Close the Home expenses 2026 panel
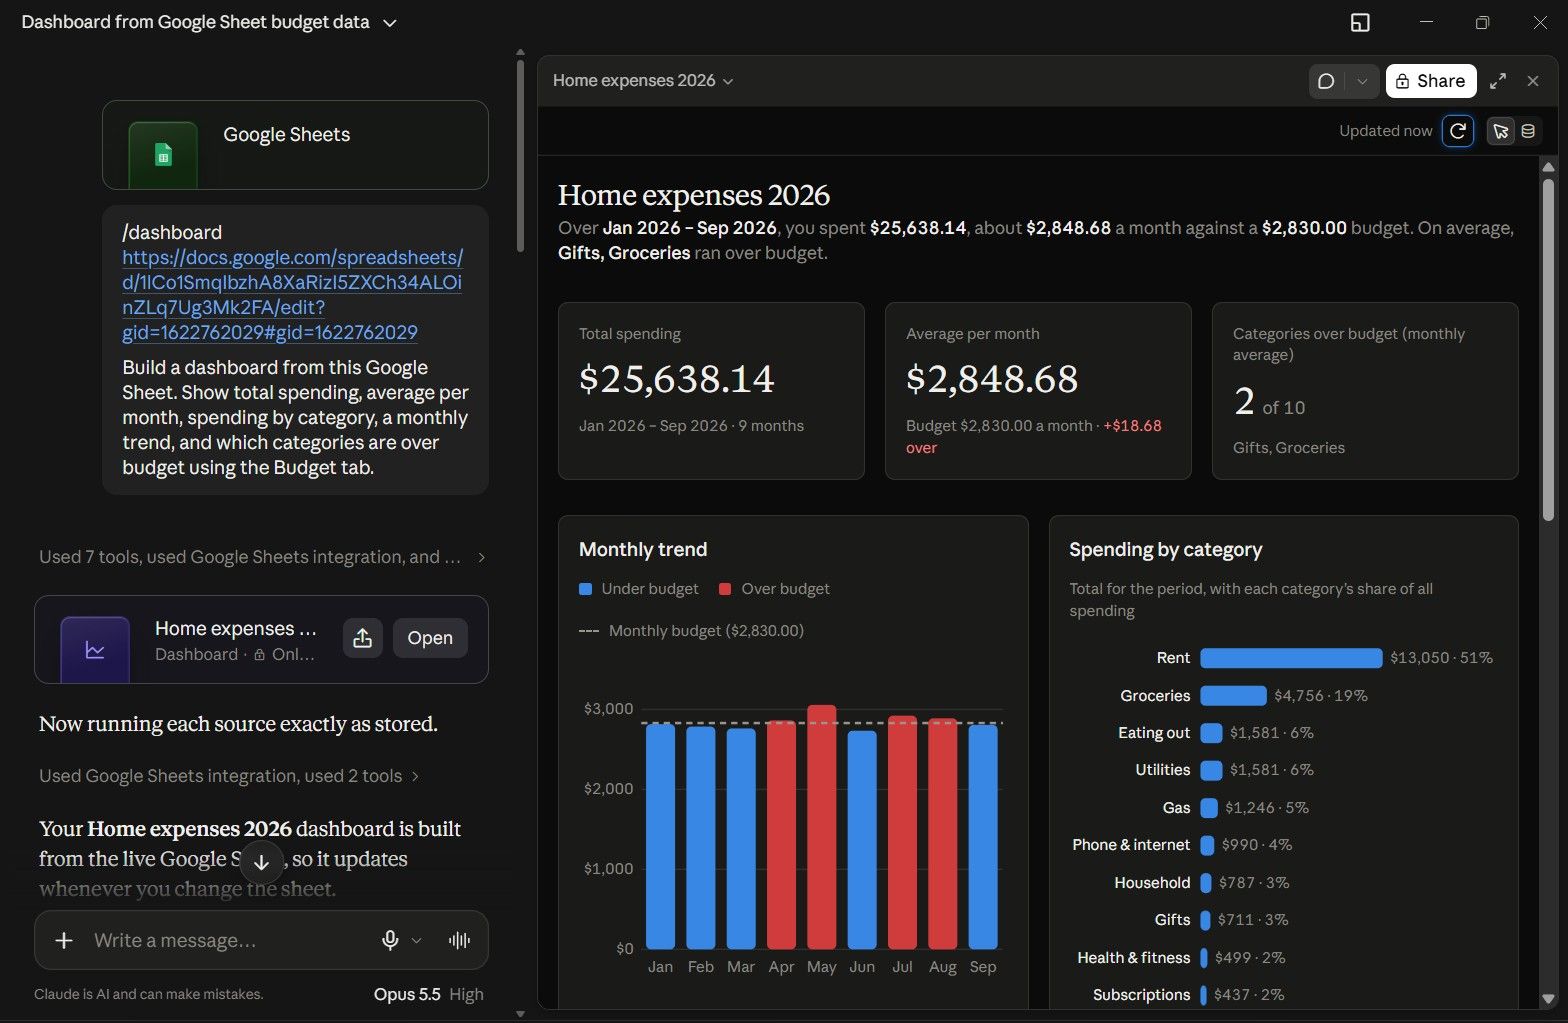This screenshot has width=1568, height=1023. coord(1533,81)
